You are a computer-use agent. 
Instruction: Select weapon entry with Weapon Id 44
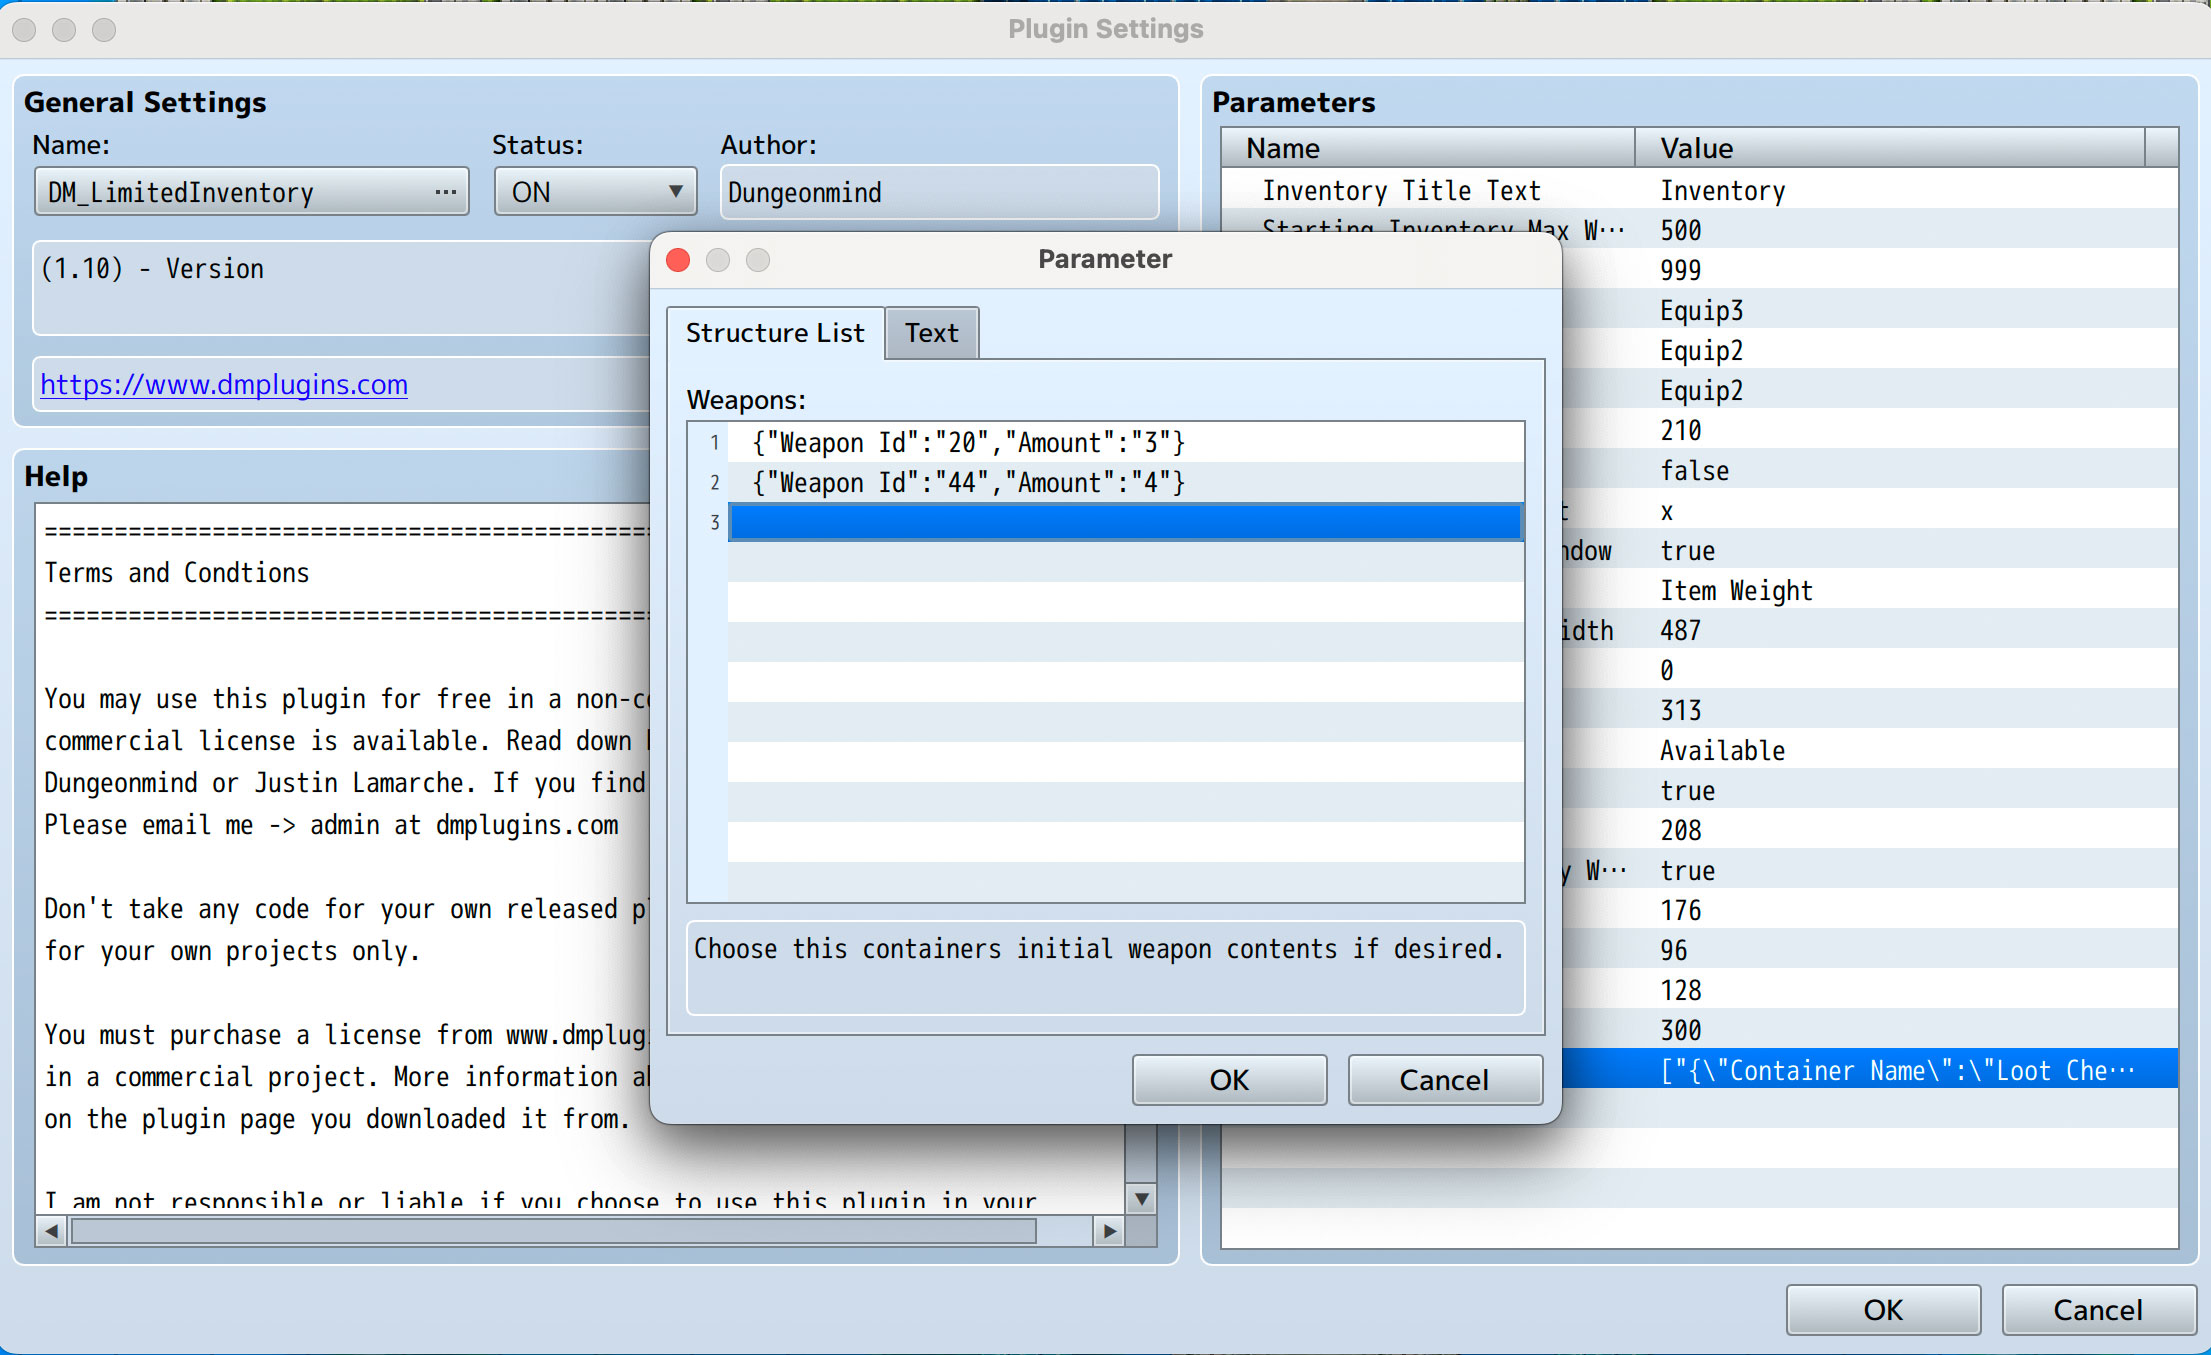1125,482
